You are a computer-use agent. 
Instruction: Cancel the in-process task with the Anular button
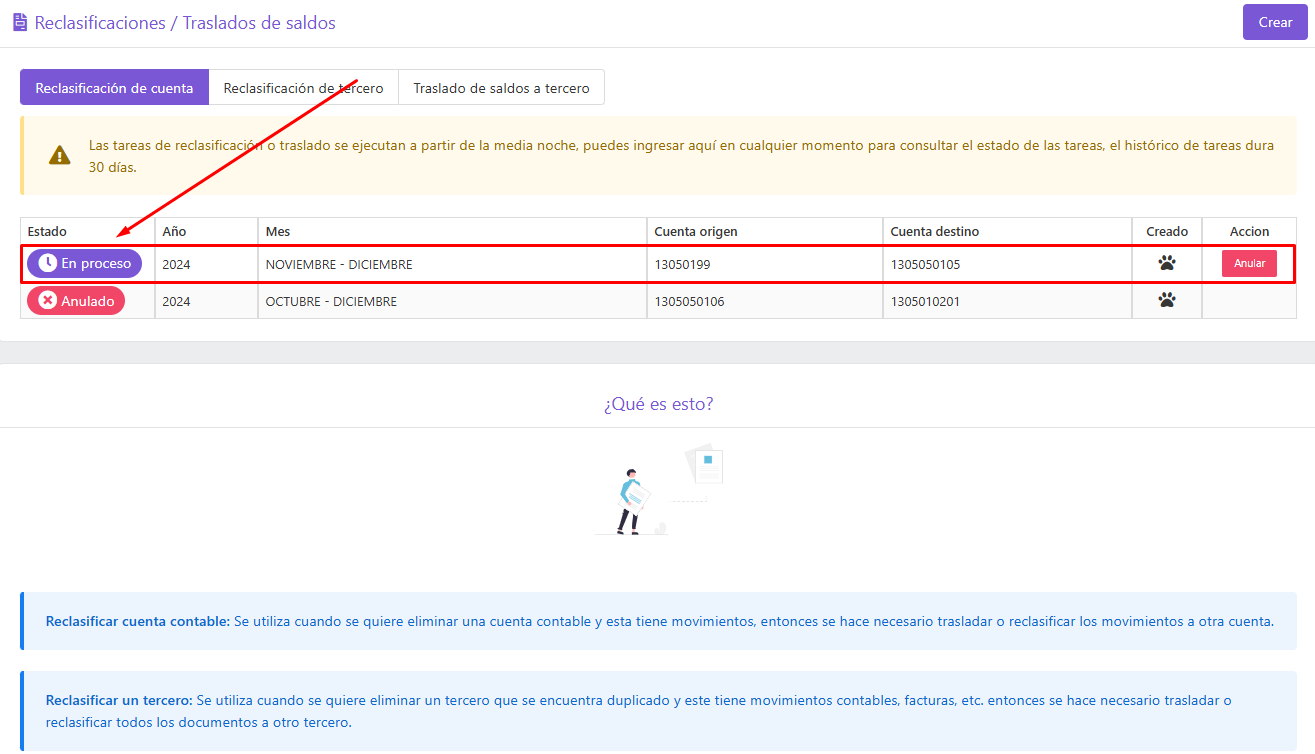1249,263
